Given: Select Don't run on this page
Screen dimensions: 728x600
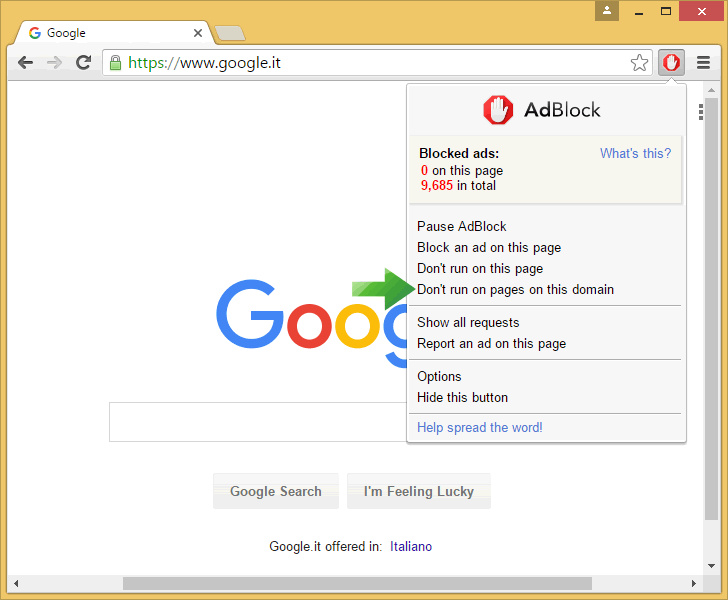Looking at the screenshot, I should tap(480, 268).
